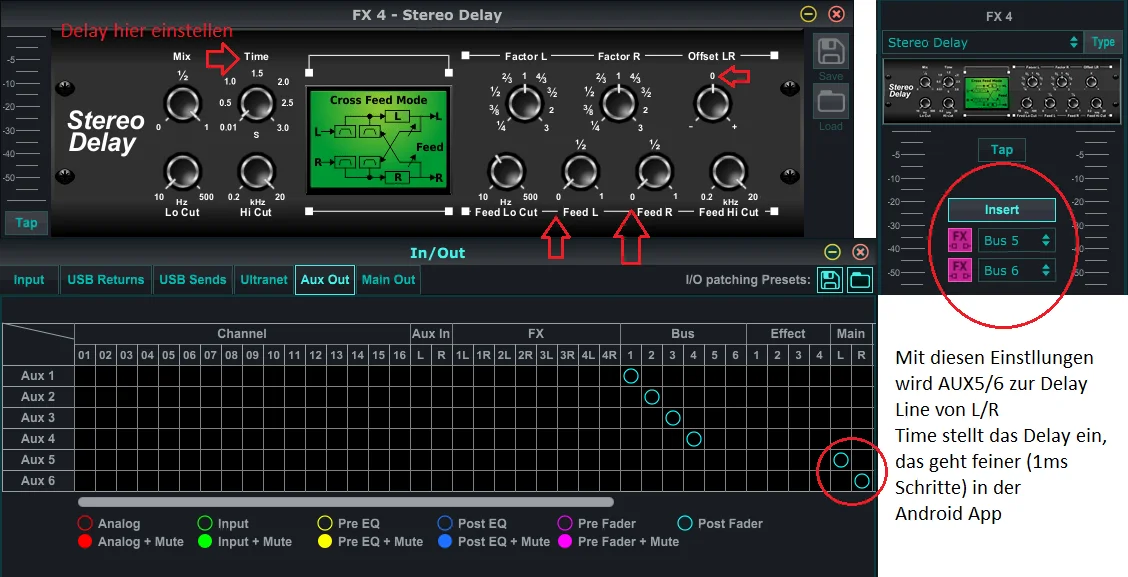The width and height of the screenshot is (1128, 577).
Task: Close the In/Out window
Action: pyautogui.click(x=860, y=252)
